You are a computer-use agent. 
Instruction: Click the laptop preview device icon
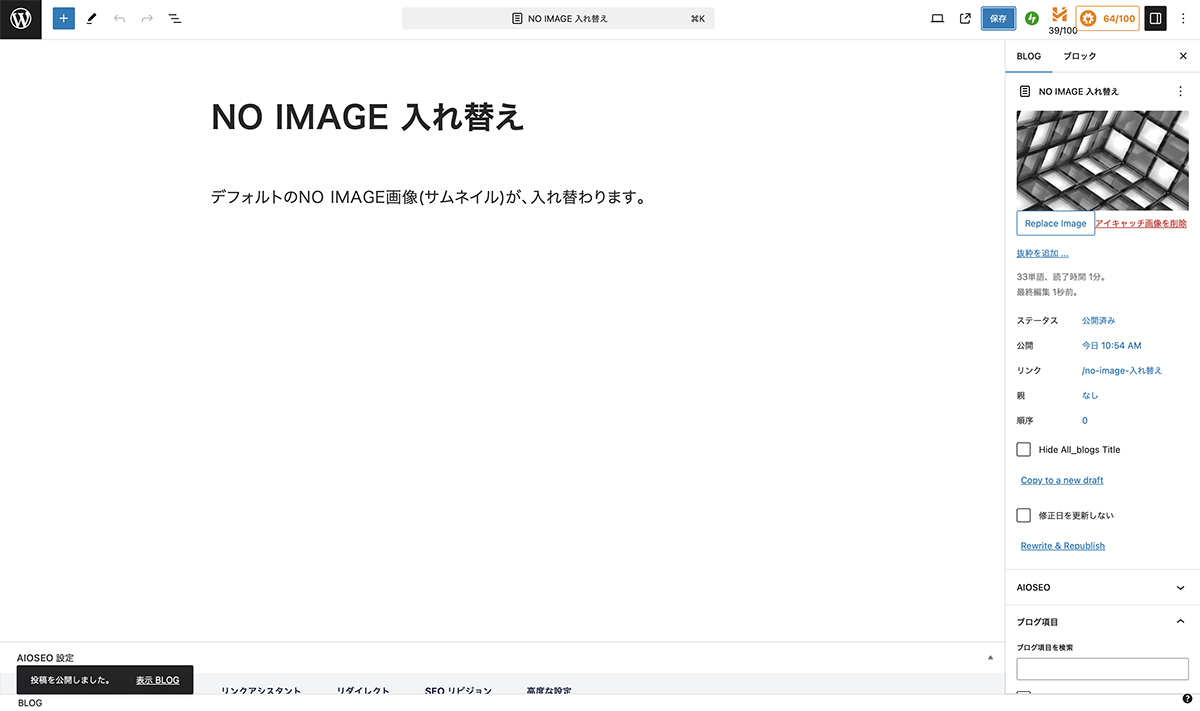937,19
